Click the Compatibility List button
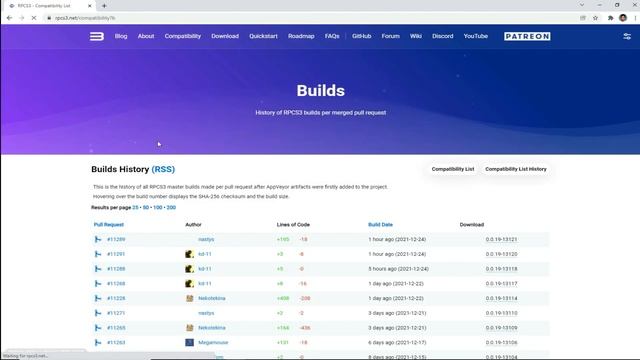The image size is (640, 360). pos(453,169)
